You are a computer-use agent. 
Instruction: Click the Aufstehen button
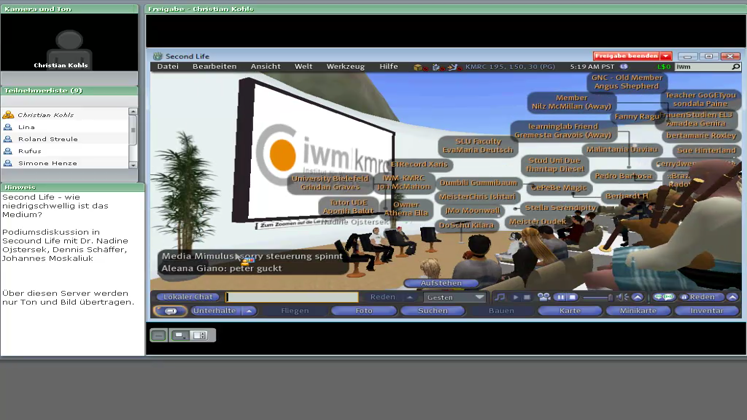pos(441,283)
